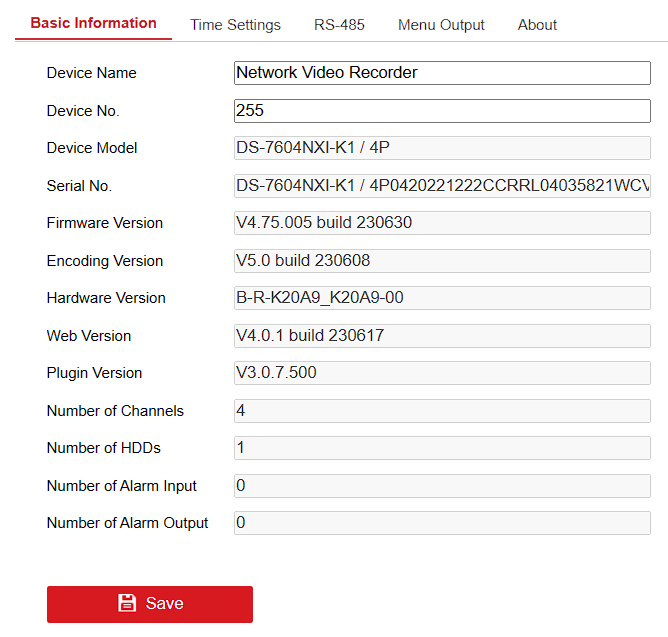The height and width of the screenshot is (637, 668).
Task: Select the Serial No. field
Action: 442,186
